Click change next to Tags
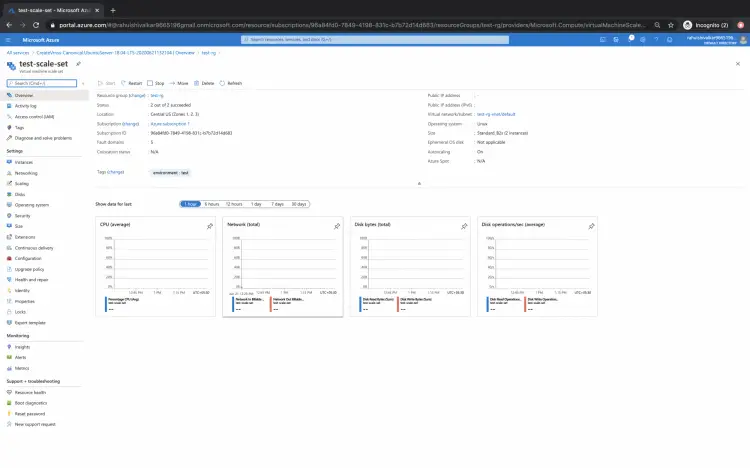This screenshot has height=468, width=750. pyautogui.click(x=115, y=172)
